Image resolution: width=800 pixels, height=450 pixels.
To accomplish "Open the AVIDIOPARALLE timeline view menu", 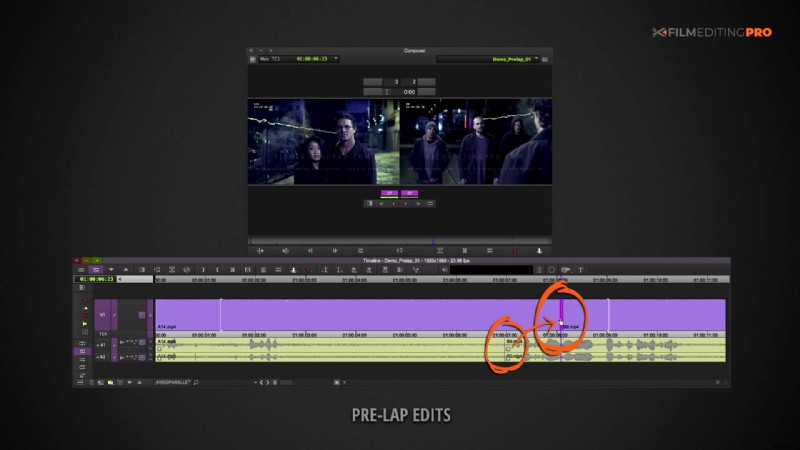I will (x=173, y=382).
